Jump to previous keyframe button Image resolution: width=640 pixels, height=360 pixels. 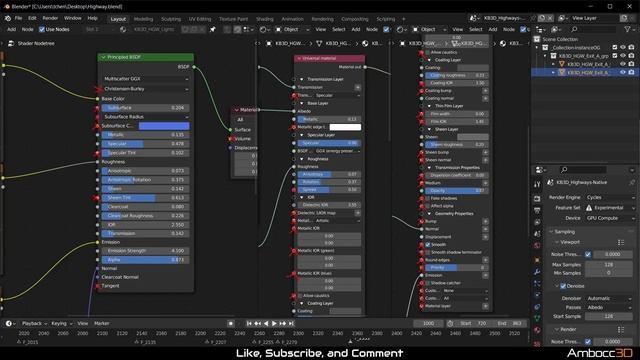tap(258, 323)
